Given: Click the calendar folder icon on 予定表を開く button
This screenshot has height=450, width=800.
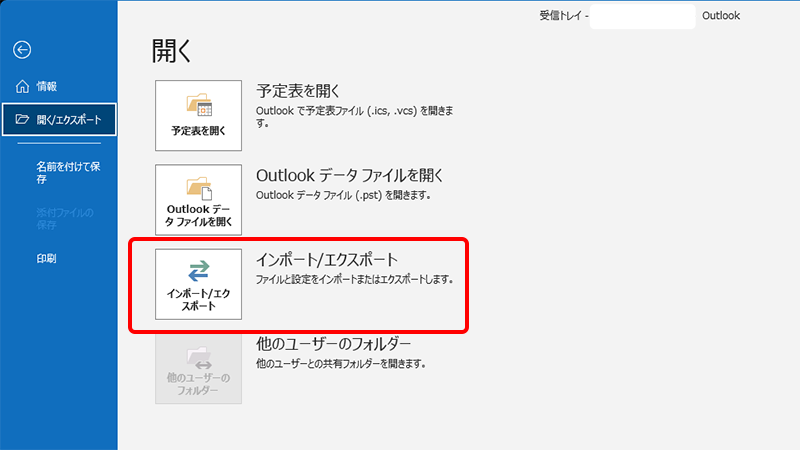Looking at the screenshot, I should point(198,106).
